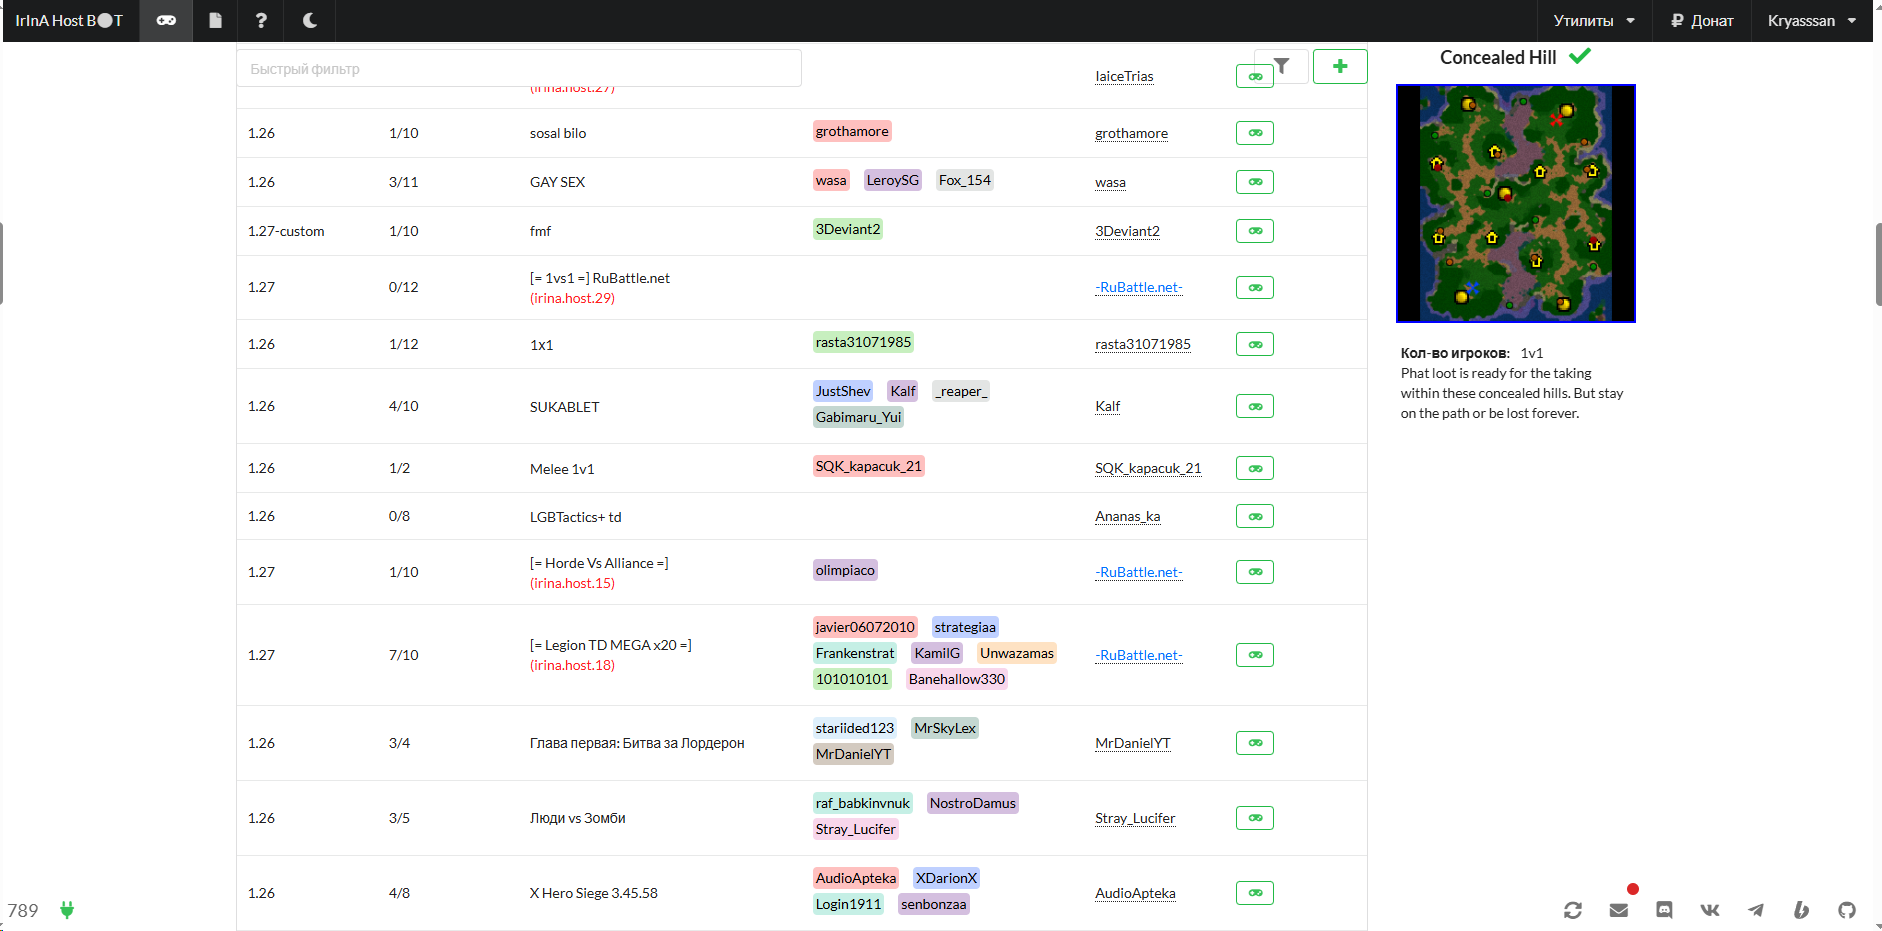The image size is (1882, 931).
Task: Open the GitHub icon link
Action: pyautogui.click(x=1847, y=910)
